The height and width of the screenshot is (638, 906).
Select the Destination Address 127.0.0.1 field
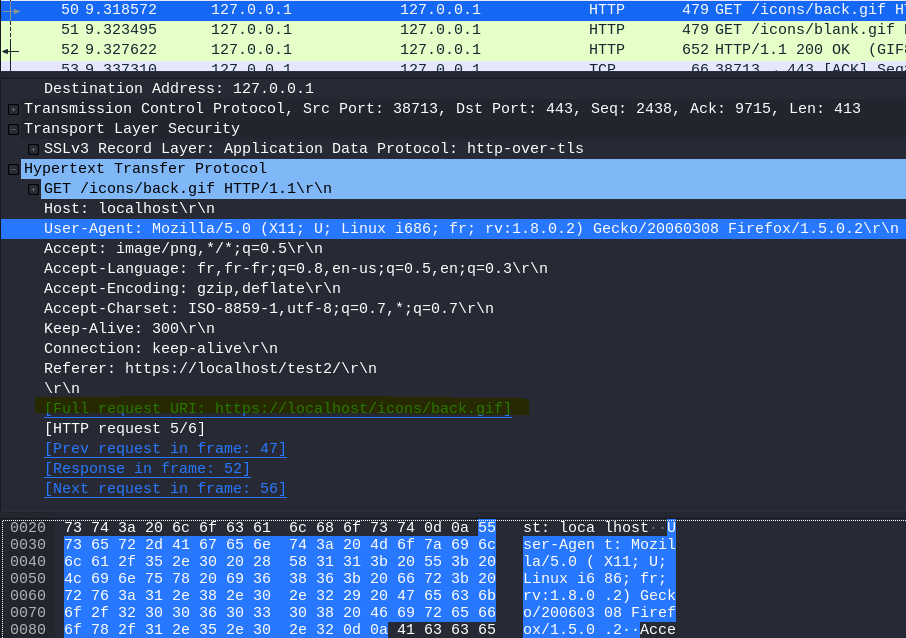[179, 88]
